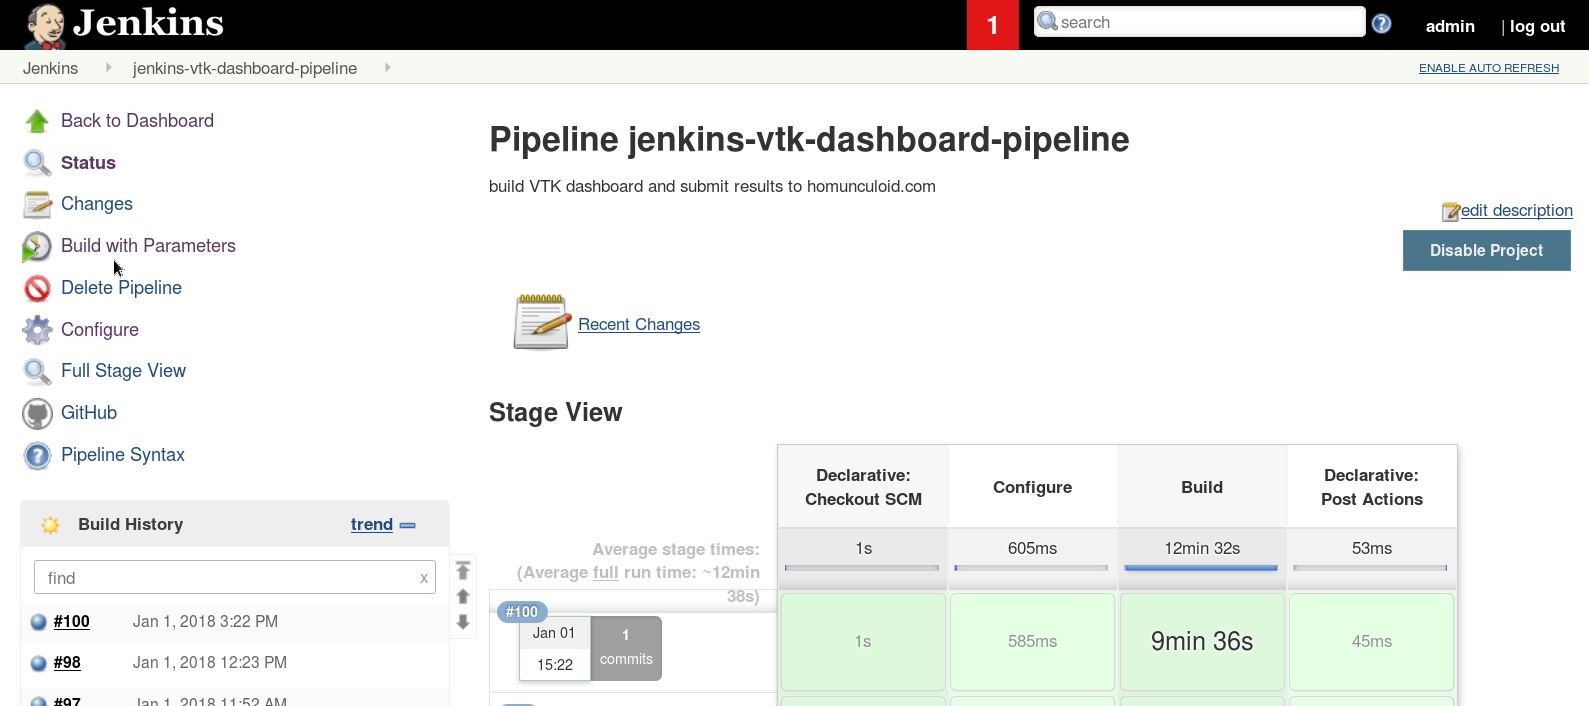Click the Configure stage column header
The image size is (1589, 706).
tap(1032, 487)
